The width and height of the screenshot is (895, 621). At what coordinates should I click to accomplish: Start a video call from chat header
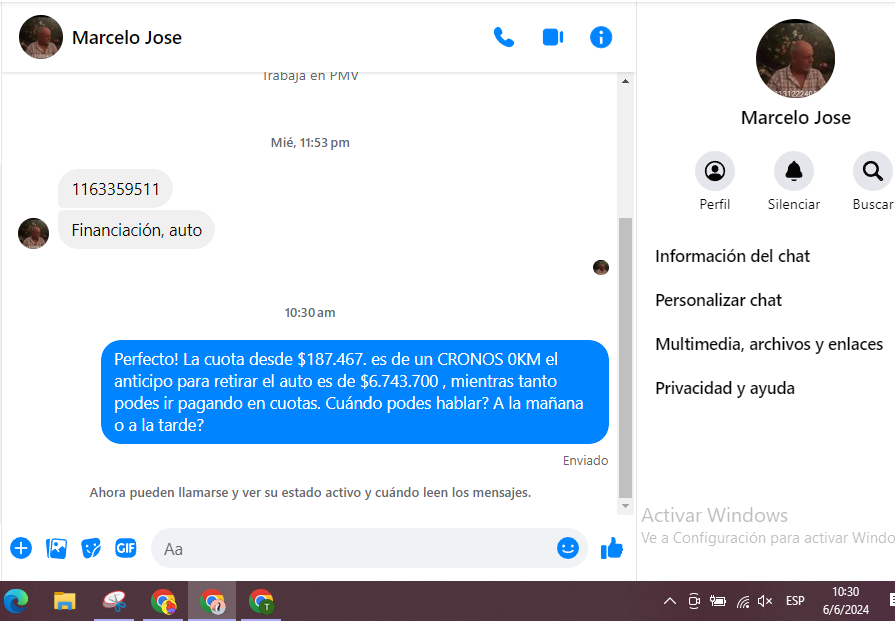(553, 38)
